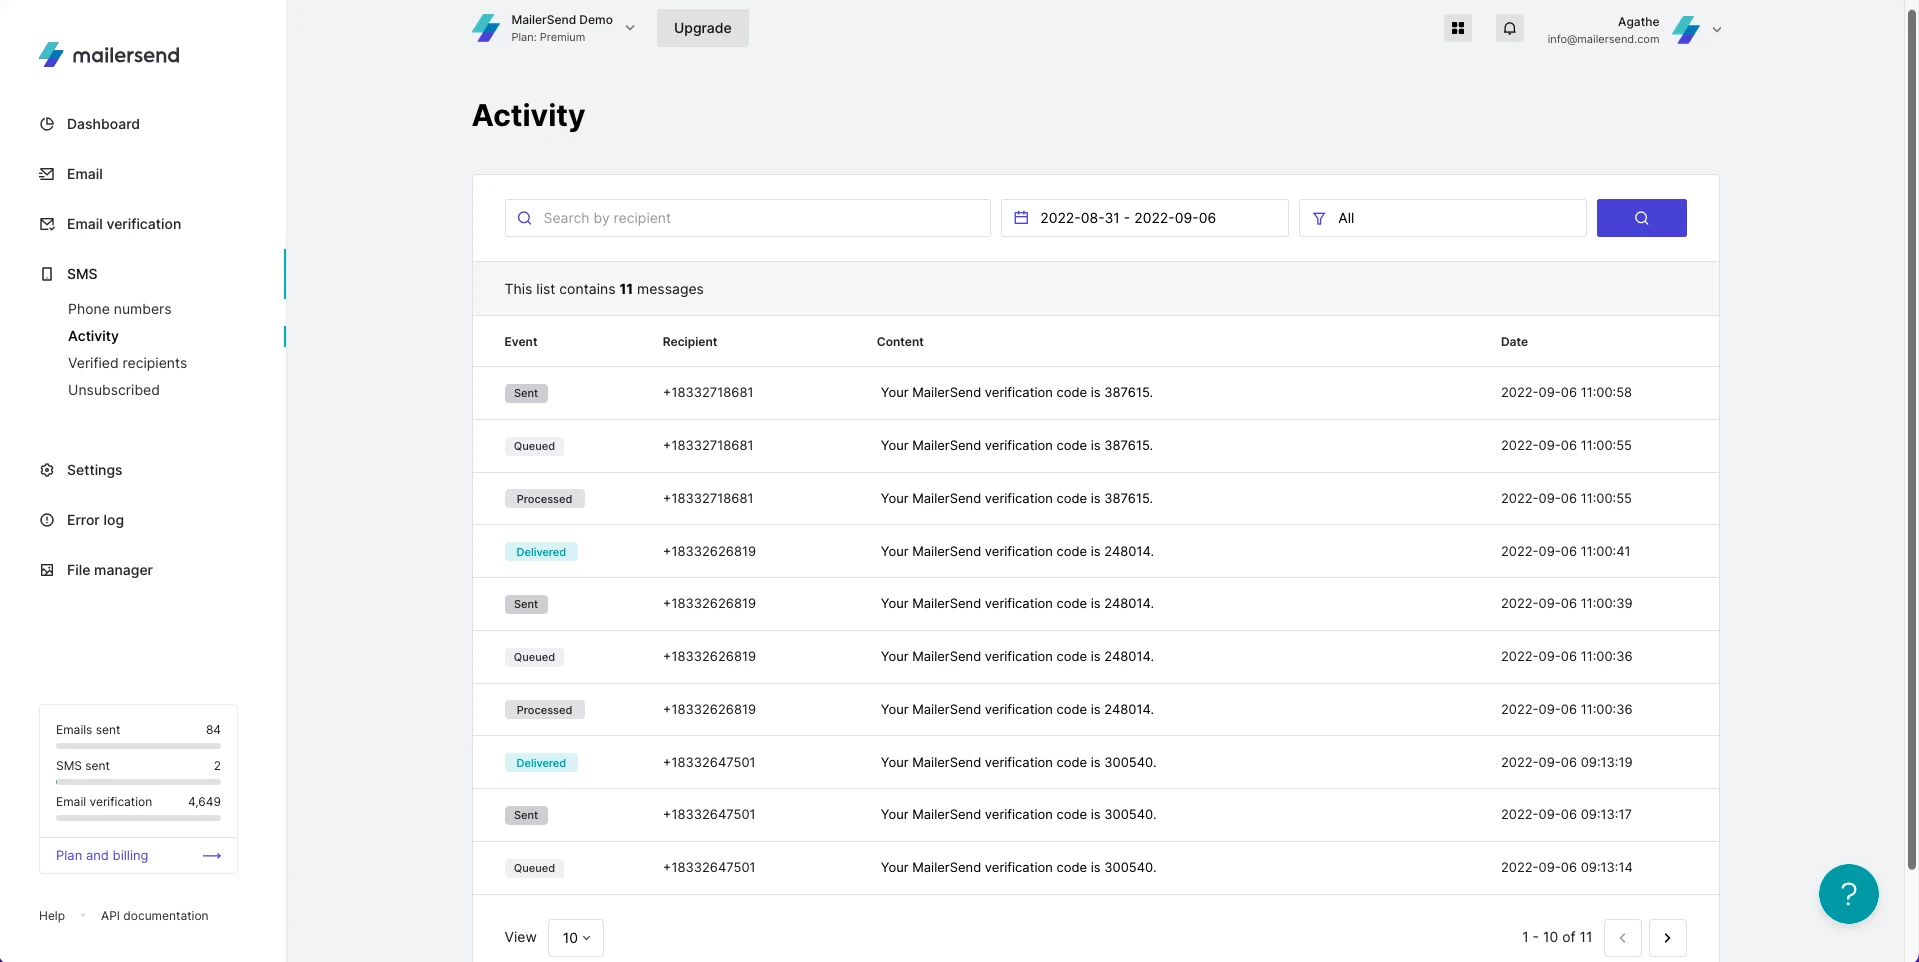1919x962 pixels.
Task: Click the SMS sent usage bar
Action: [x=138, y=782]
